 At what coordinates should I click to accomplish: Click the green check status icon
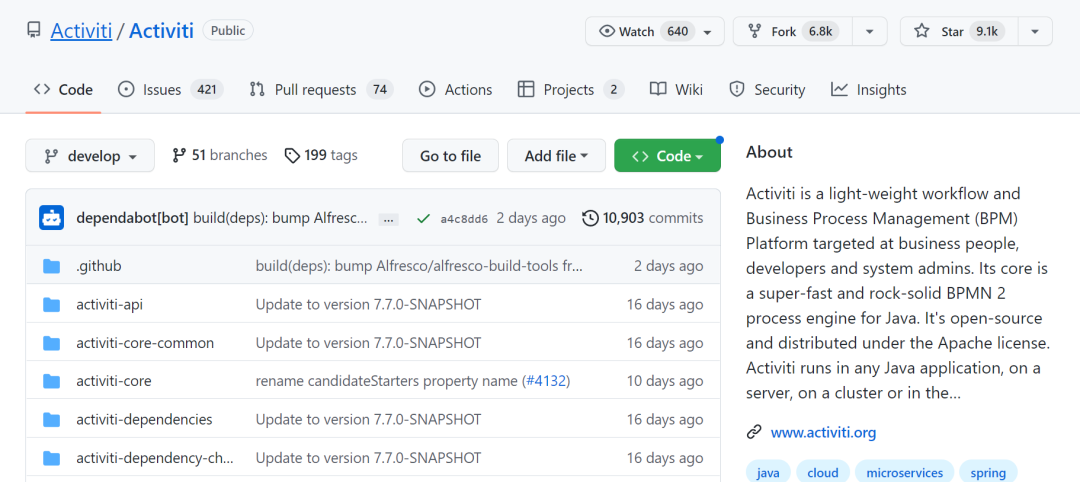[x=423, y=218]
